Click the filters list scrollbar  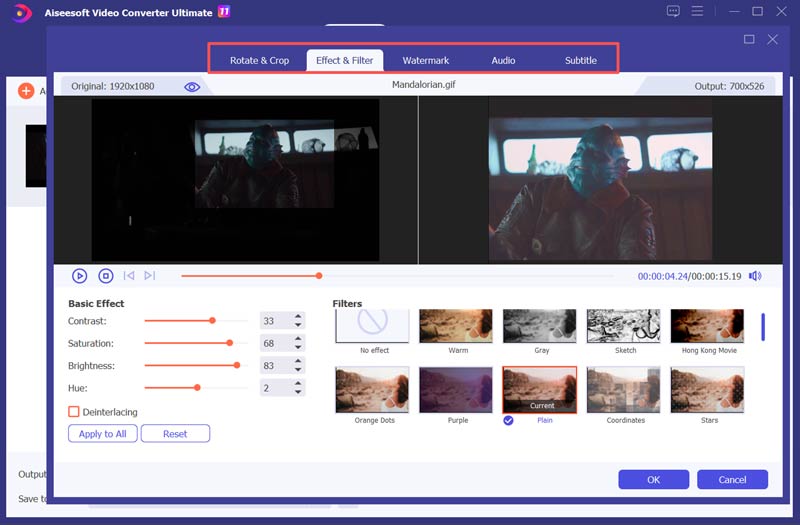click(763, 327)
